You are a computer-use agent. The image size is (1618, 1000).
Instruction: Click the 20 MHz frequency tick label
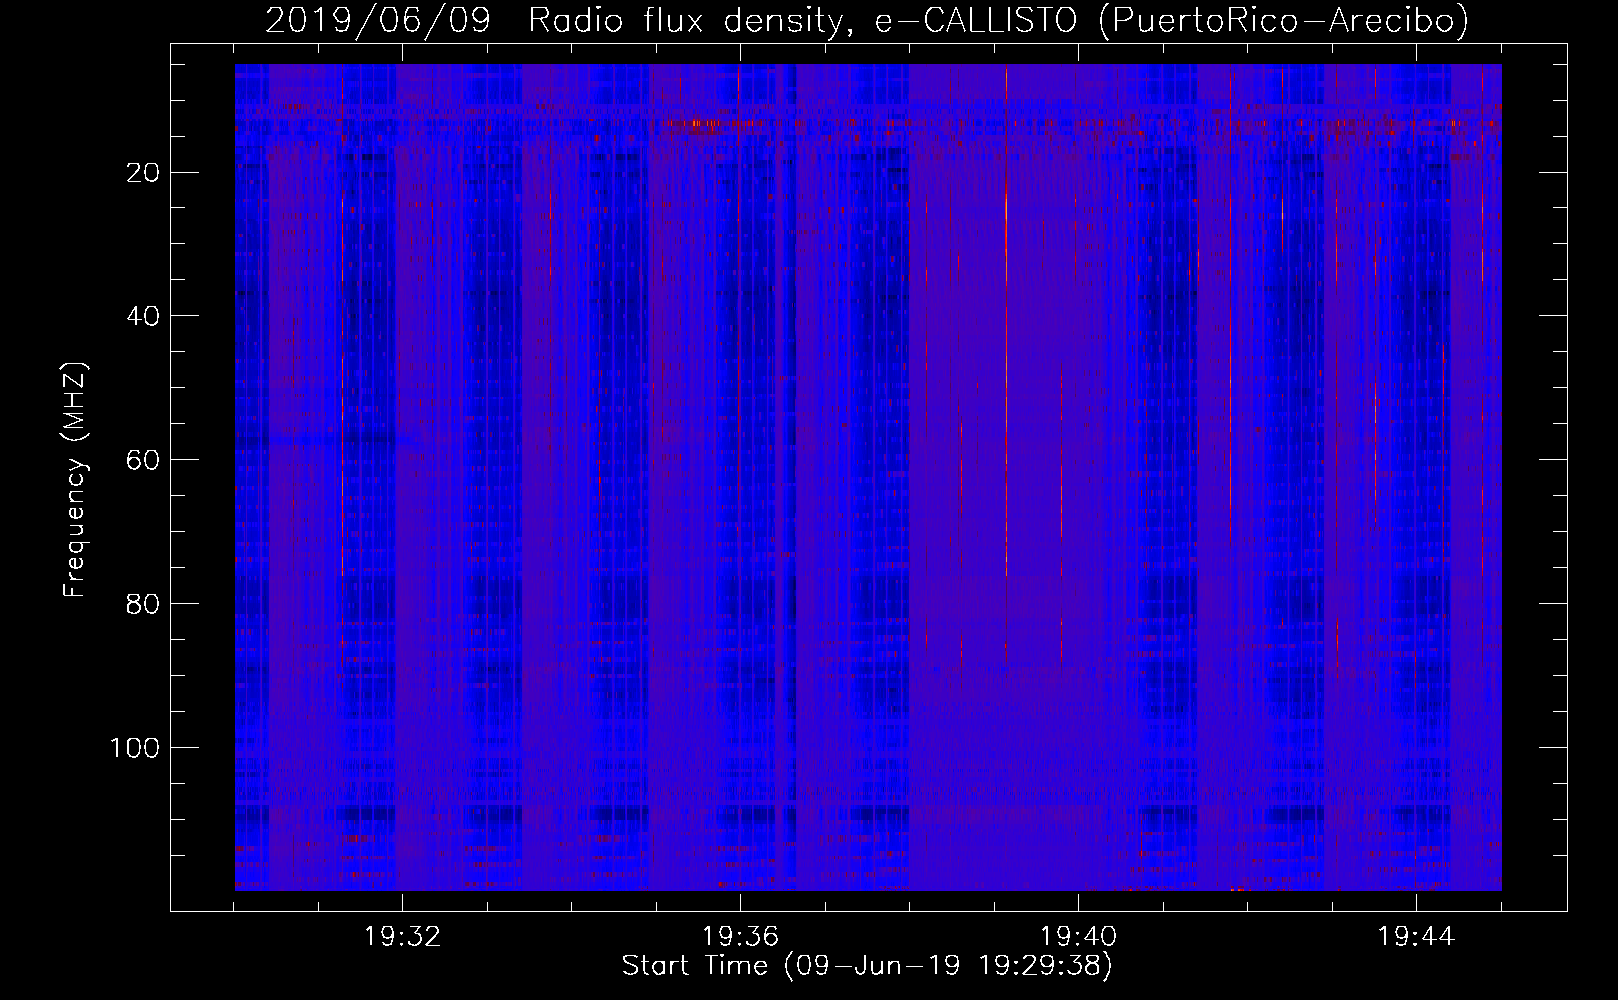144,173
